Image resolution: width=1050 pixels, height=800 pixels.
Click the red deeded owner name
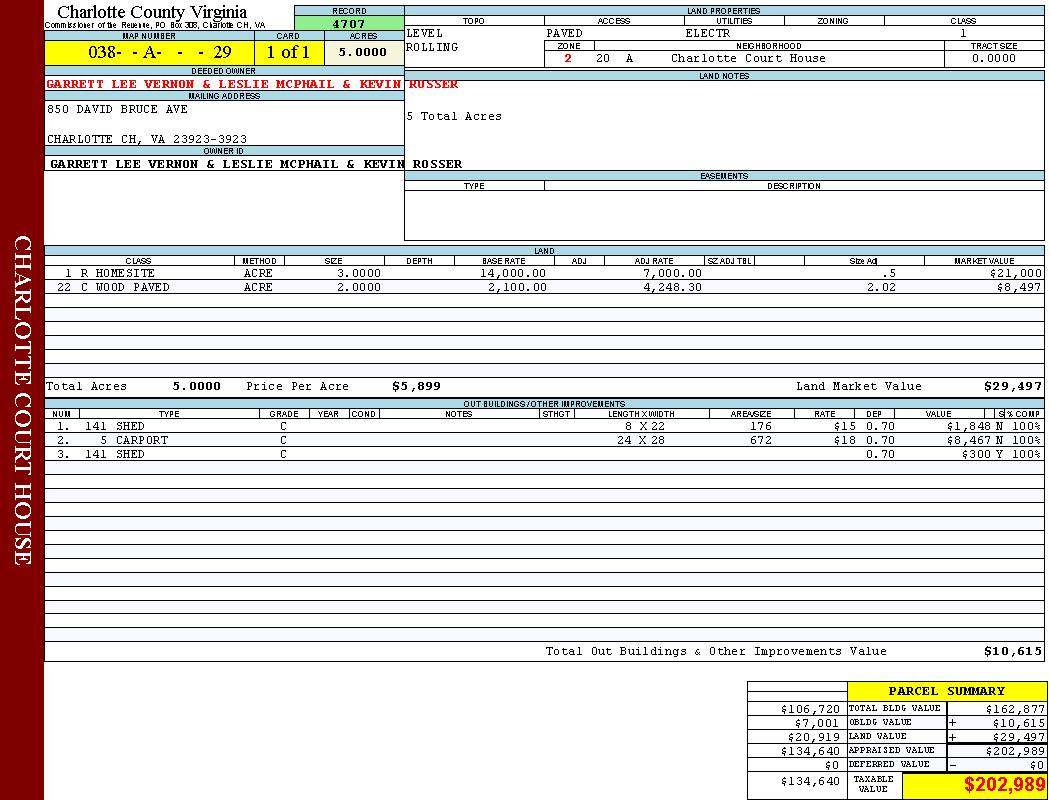[252, 84]
